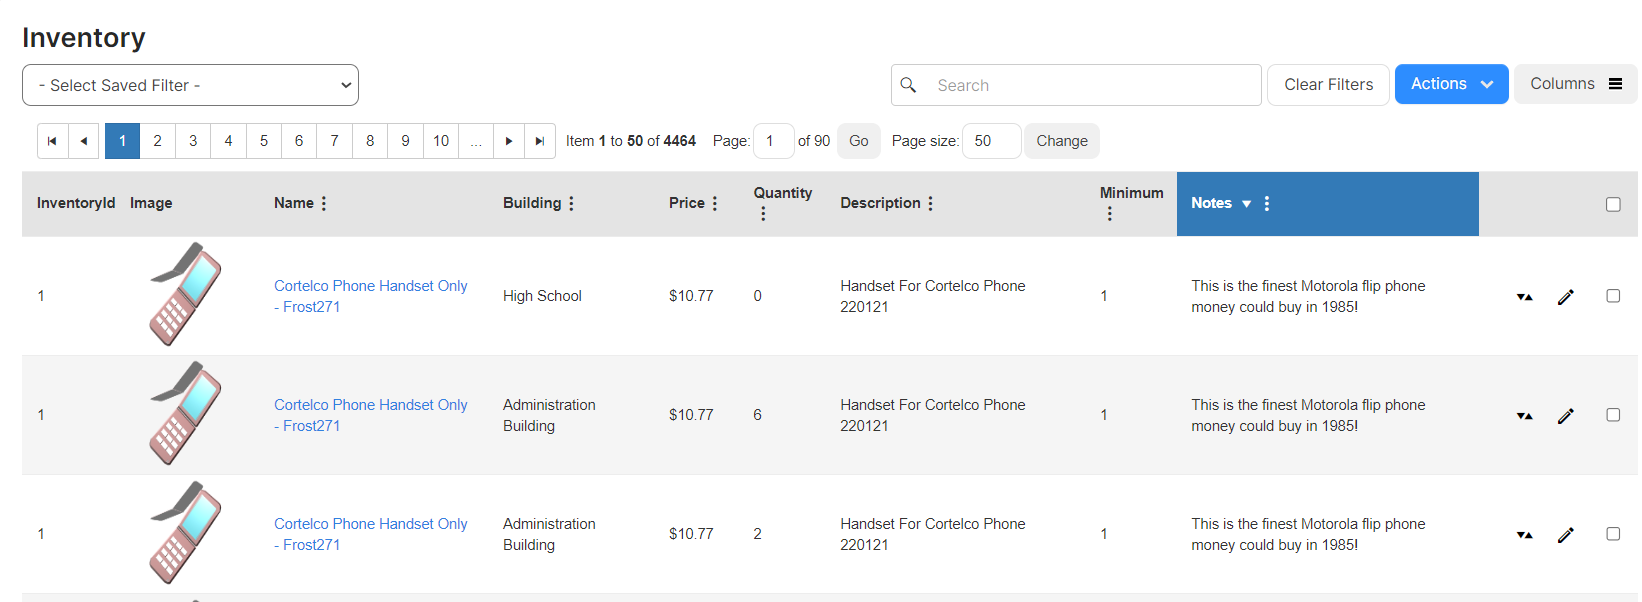Open the Columns menu
Image resolution: width=1642 pixels, height=602 pixels.
tap(1575, 84)
